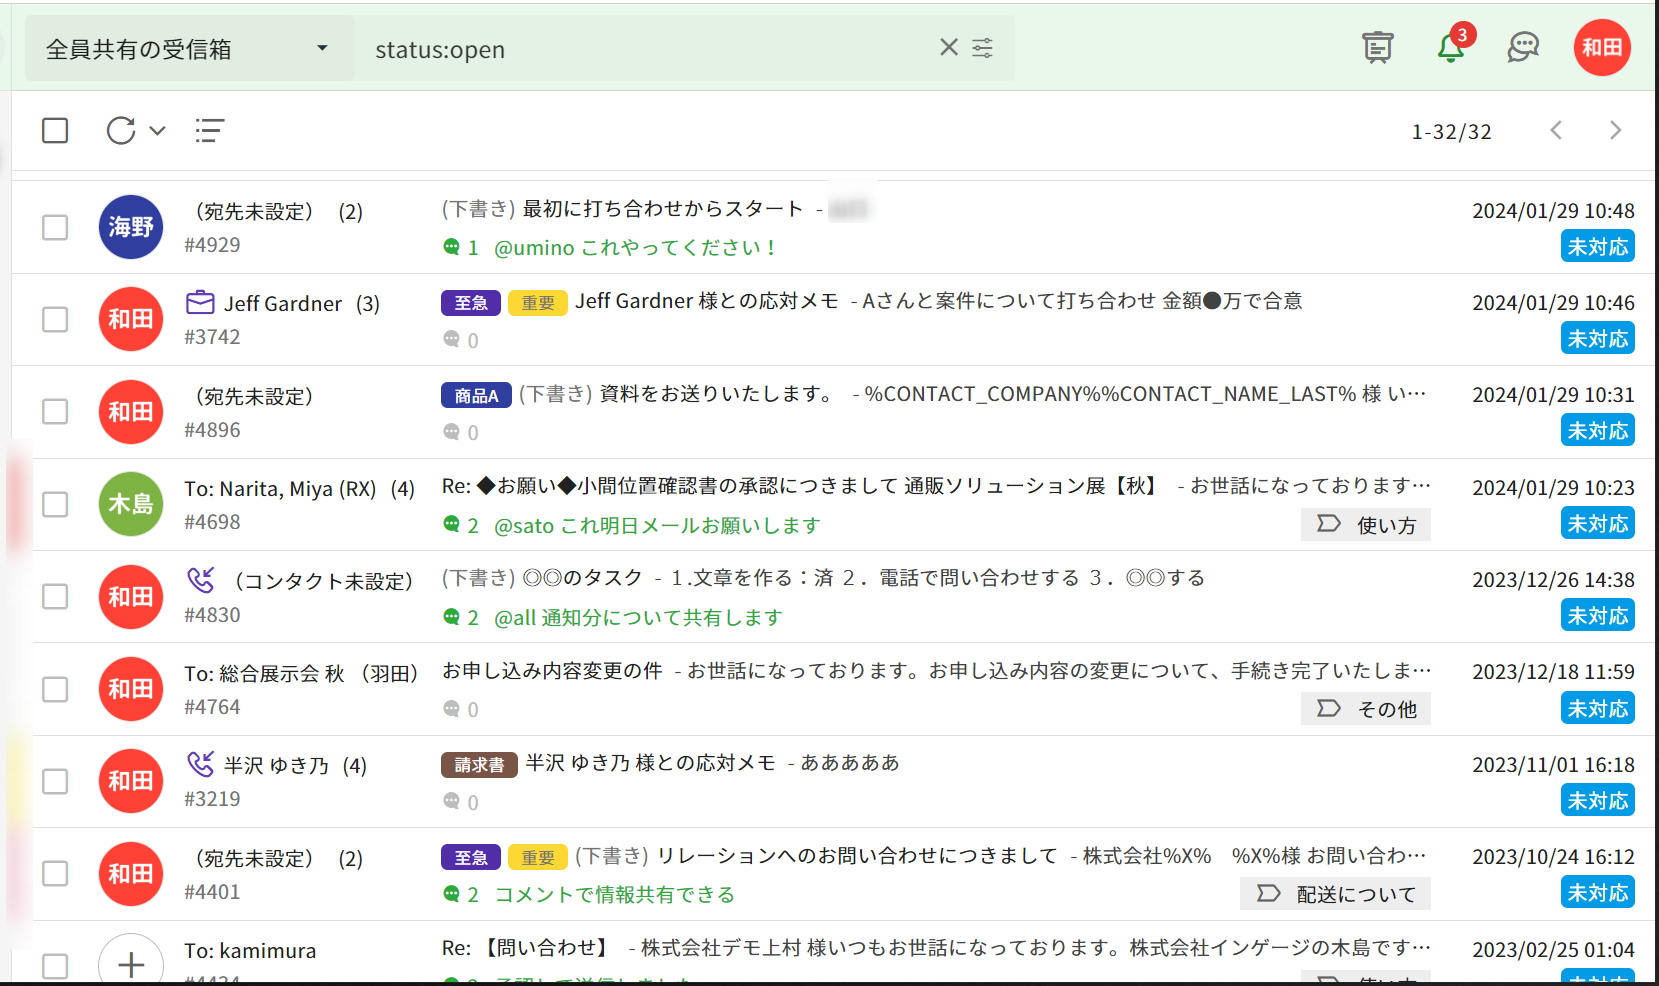This screenshot has height=986, width=1659.
Task: Click the 和田 user avatar in header
Action: [1602, 48]
